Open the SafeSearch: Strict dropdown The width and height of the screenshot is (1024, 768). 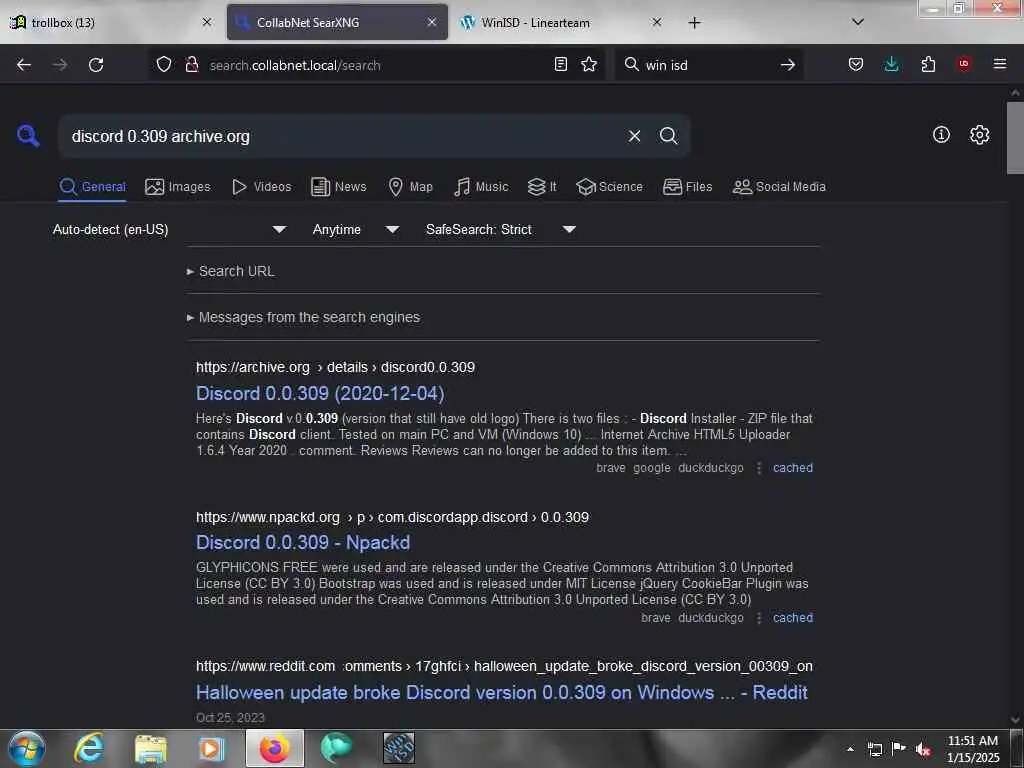coord(501,229)
